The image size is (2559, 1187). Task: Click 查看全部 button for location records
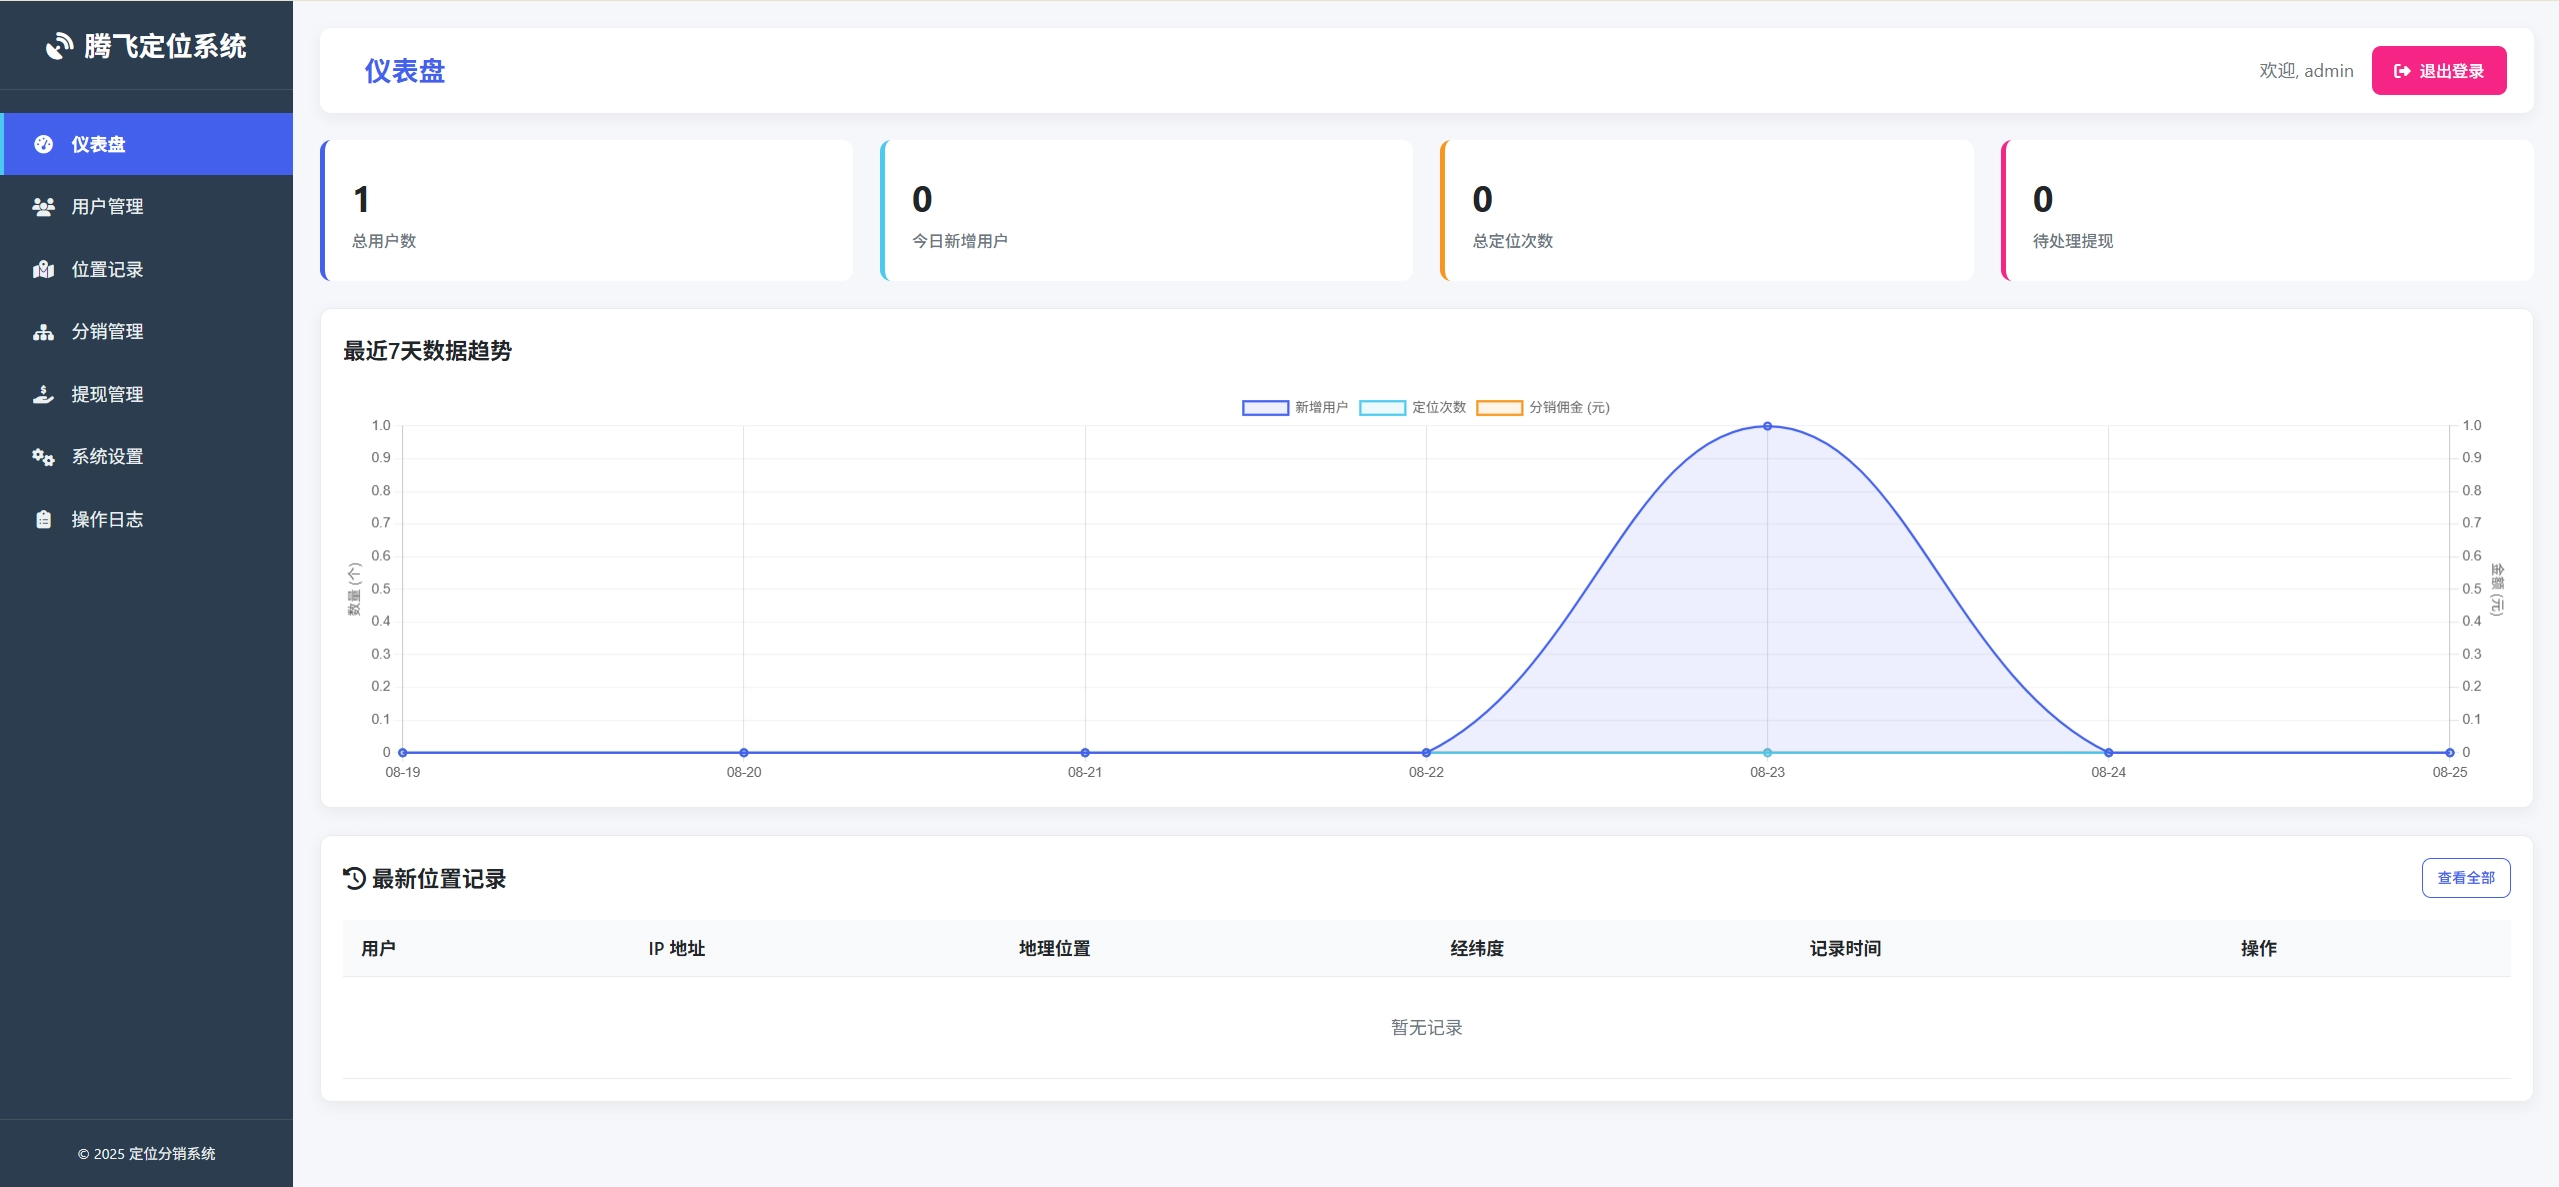(x=2465, y=878)
